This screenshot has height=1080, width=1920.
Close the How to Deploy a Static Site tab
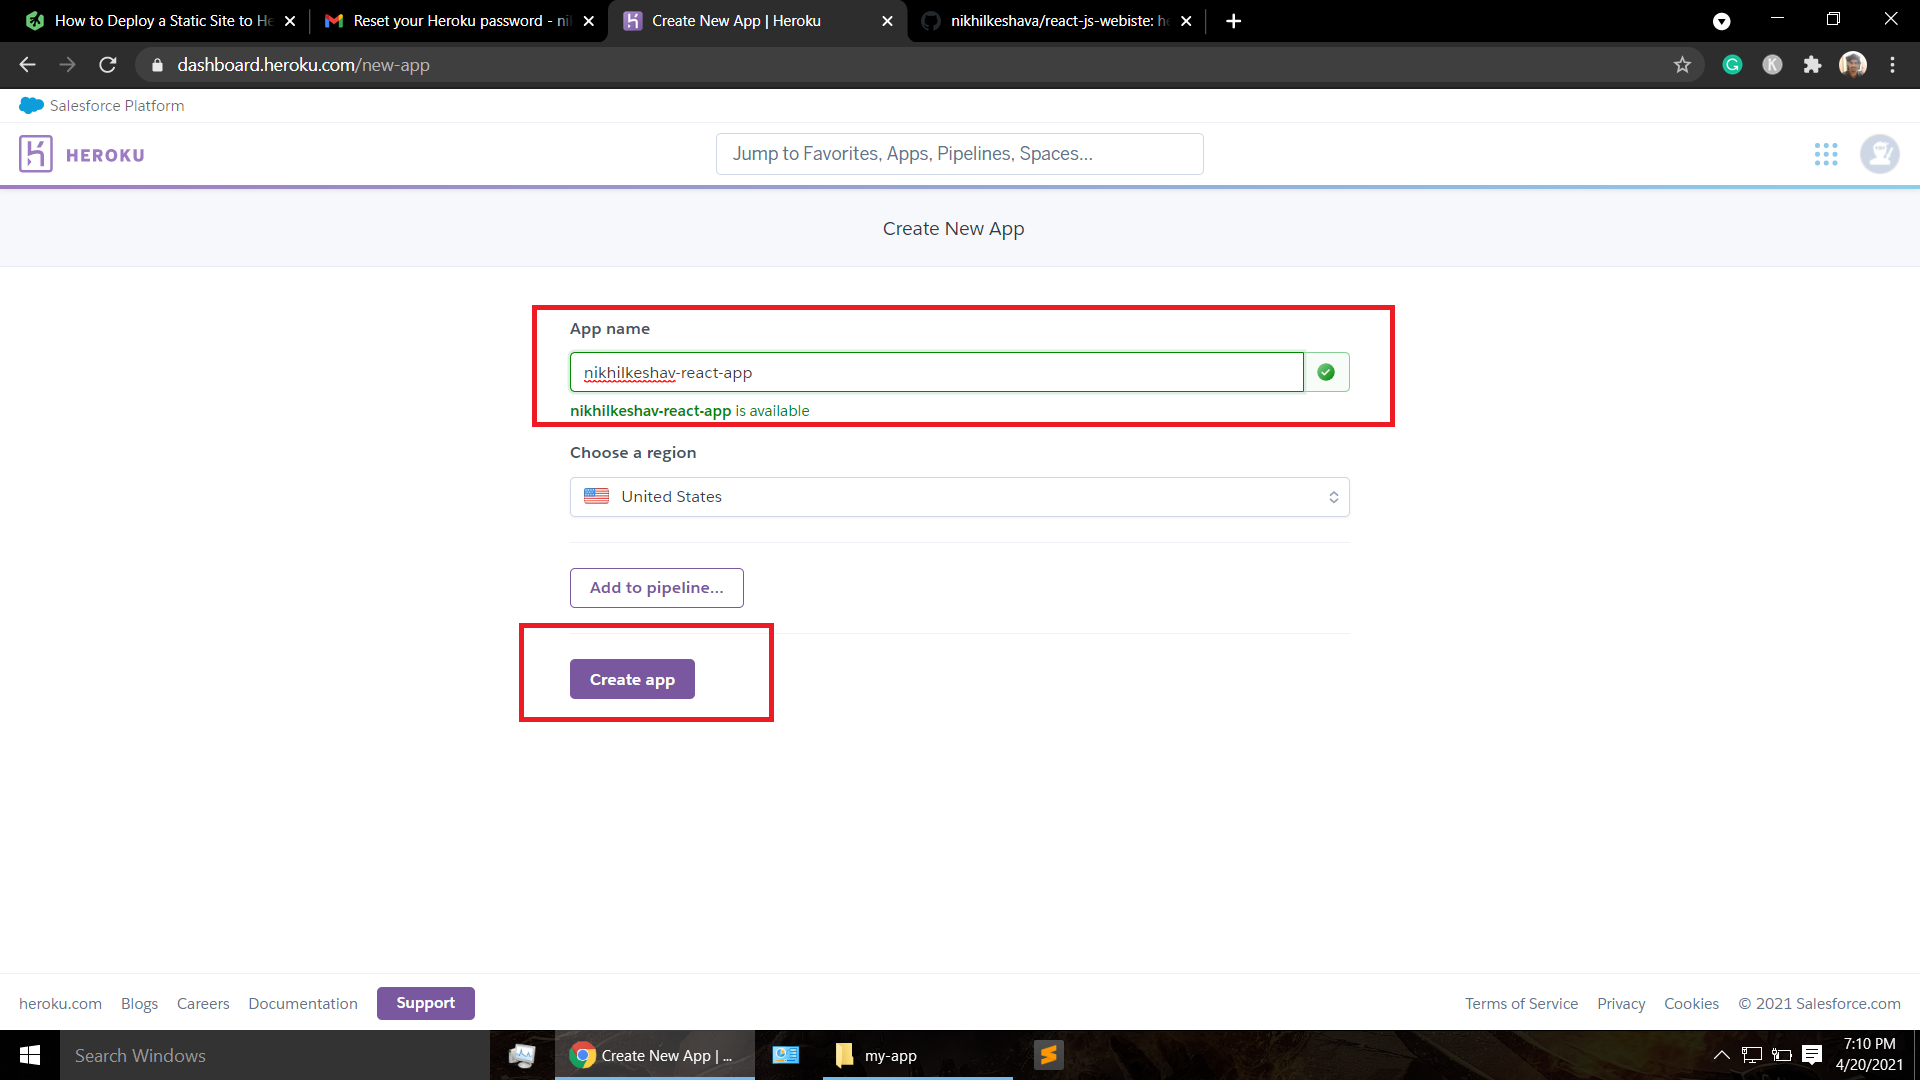coord(290,21)
